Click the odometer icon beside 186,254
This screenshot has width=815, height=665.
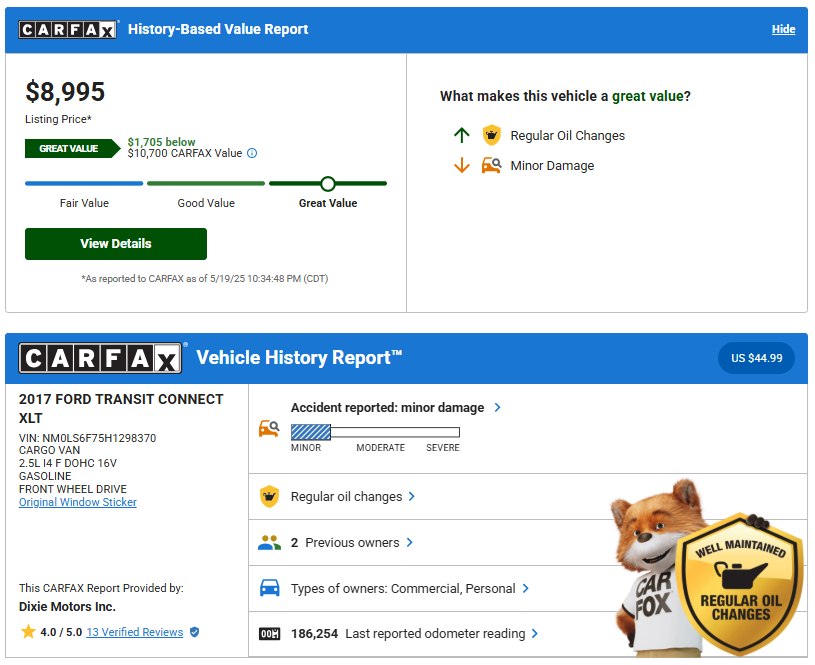[269, 634]
